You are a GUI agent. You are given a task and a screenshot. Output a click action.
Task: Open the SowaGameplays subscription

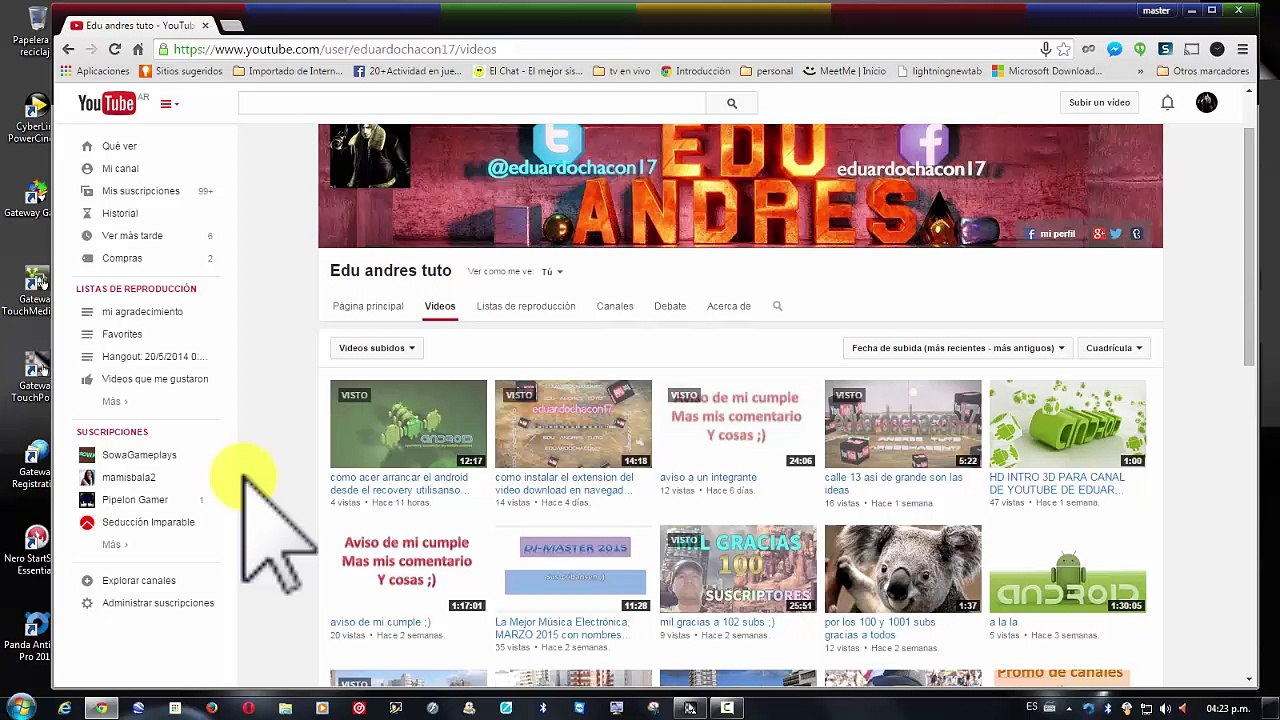[139, 455]
